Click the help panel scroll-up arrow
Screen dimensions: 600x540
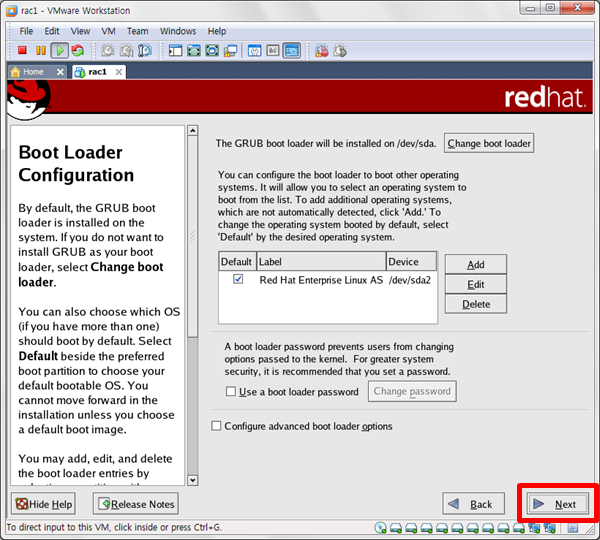(192, 131)
